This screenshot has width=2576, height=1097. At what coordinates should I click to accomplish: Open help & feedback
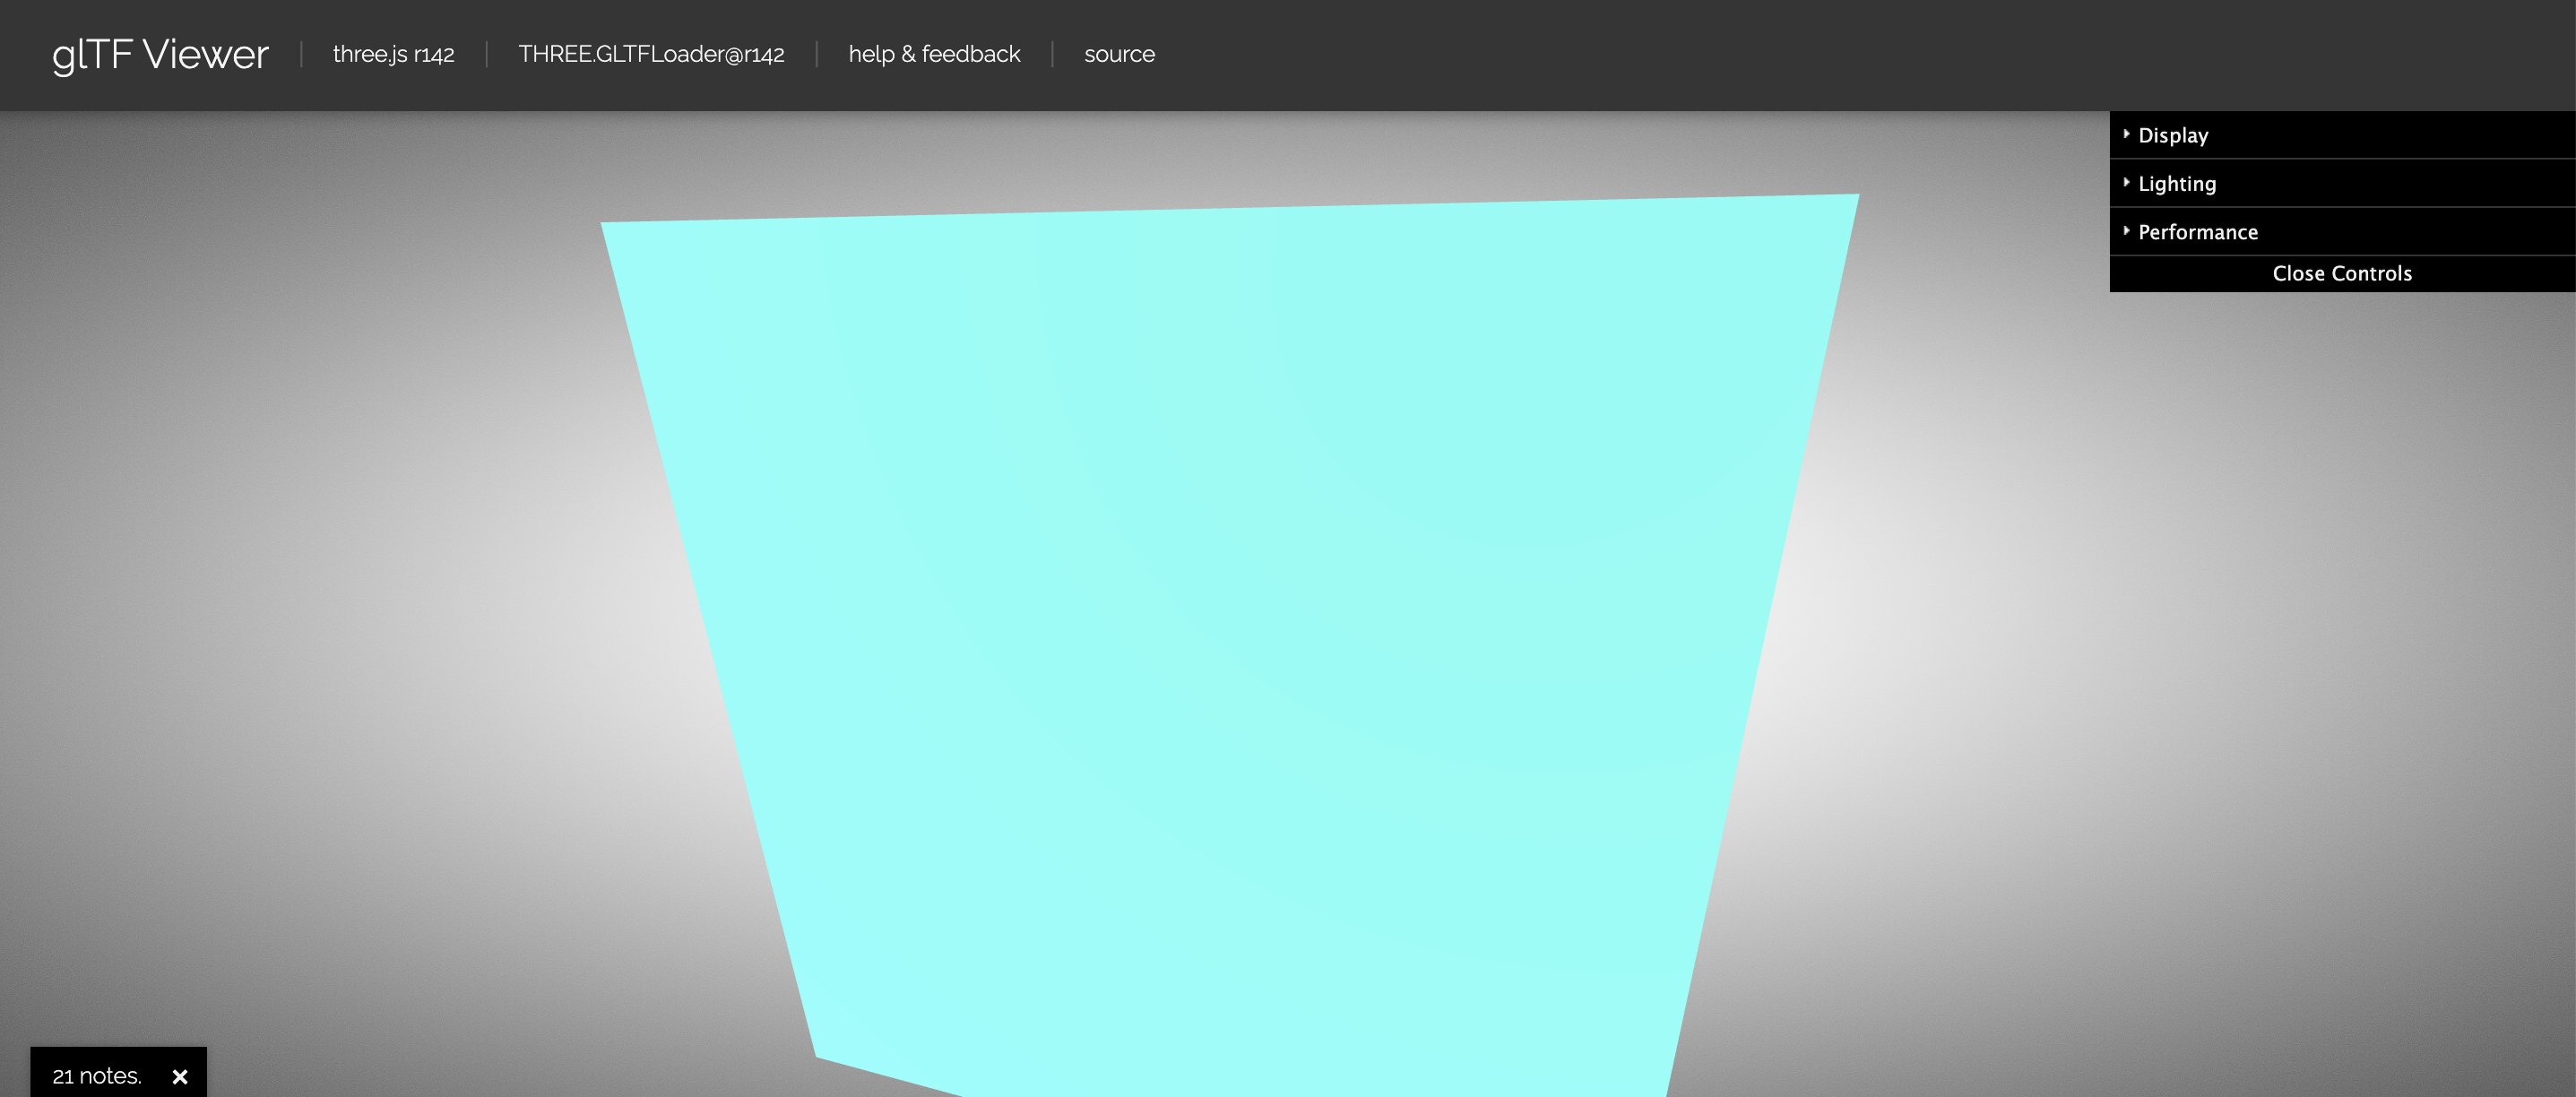(x=934, y=55)
